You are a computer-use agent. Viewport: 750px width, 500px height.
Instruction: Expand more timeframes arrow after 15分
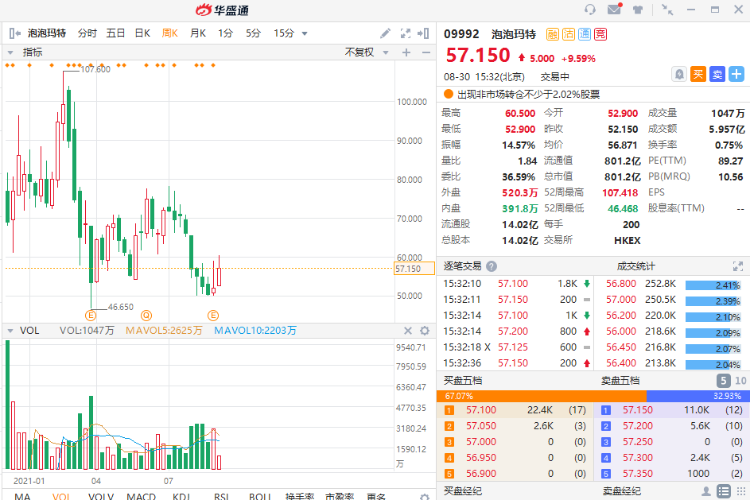click(305, 33)
